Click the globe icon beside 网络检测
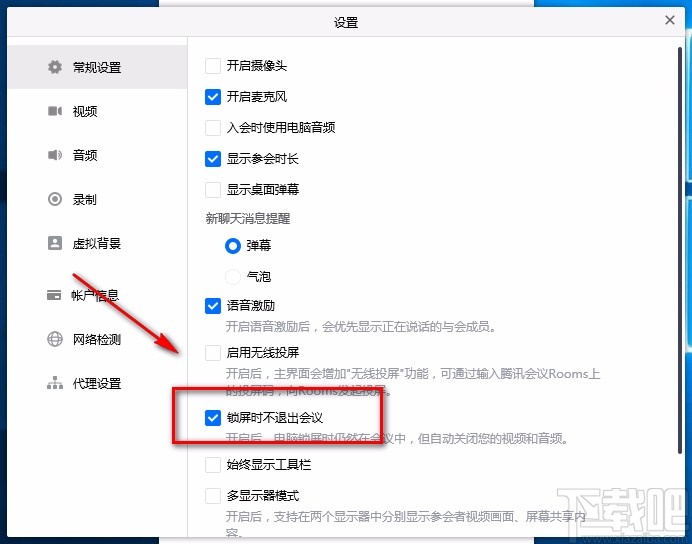 point(55,339)
